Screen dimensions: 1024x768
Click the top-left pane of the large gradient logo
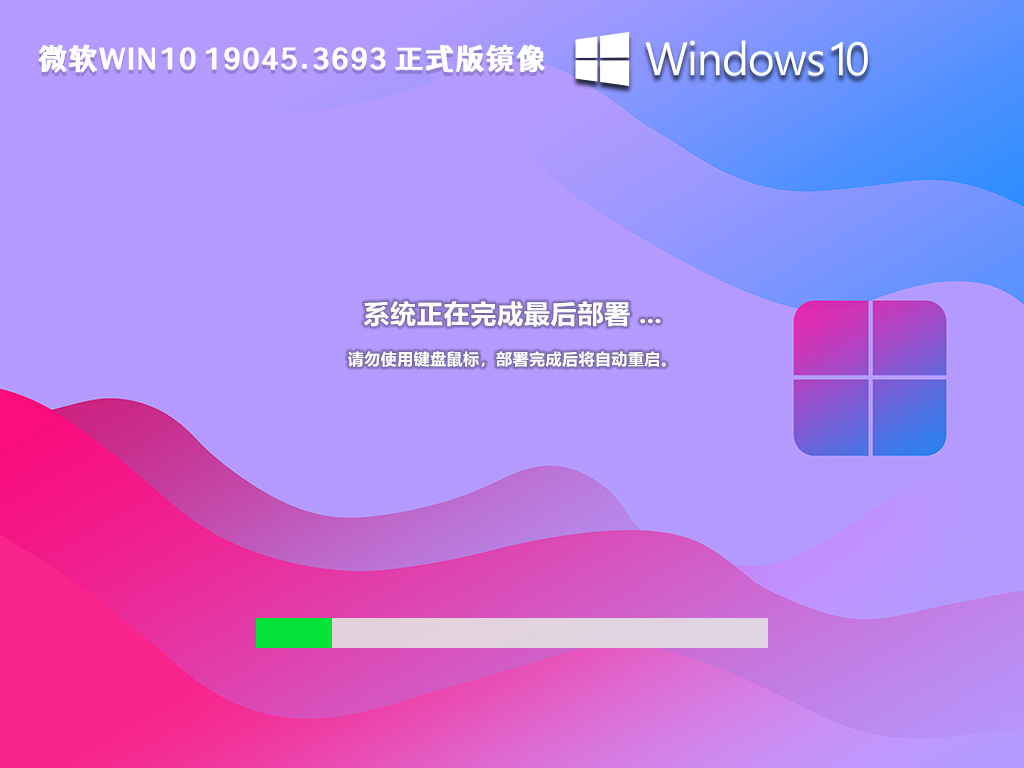point(831,338)
